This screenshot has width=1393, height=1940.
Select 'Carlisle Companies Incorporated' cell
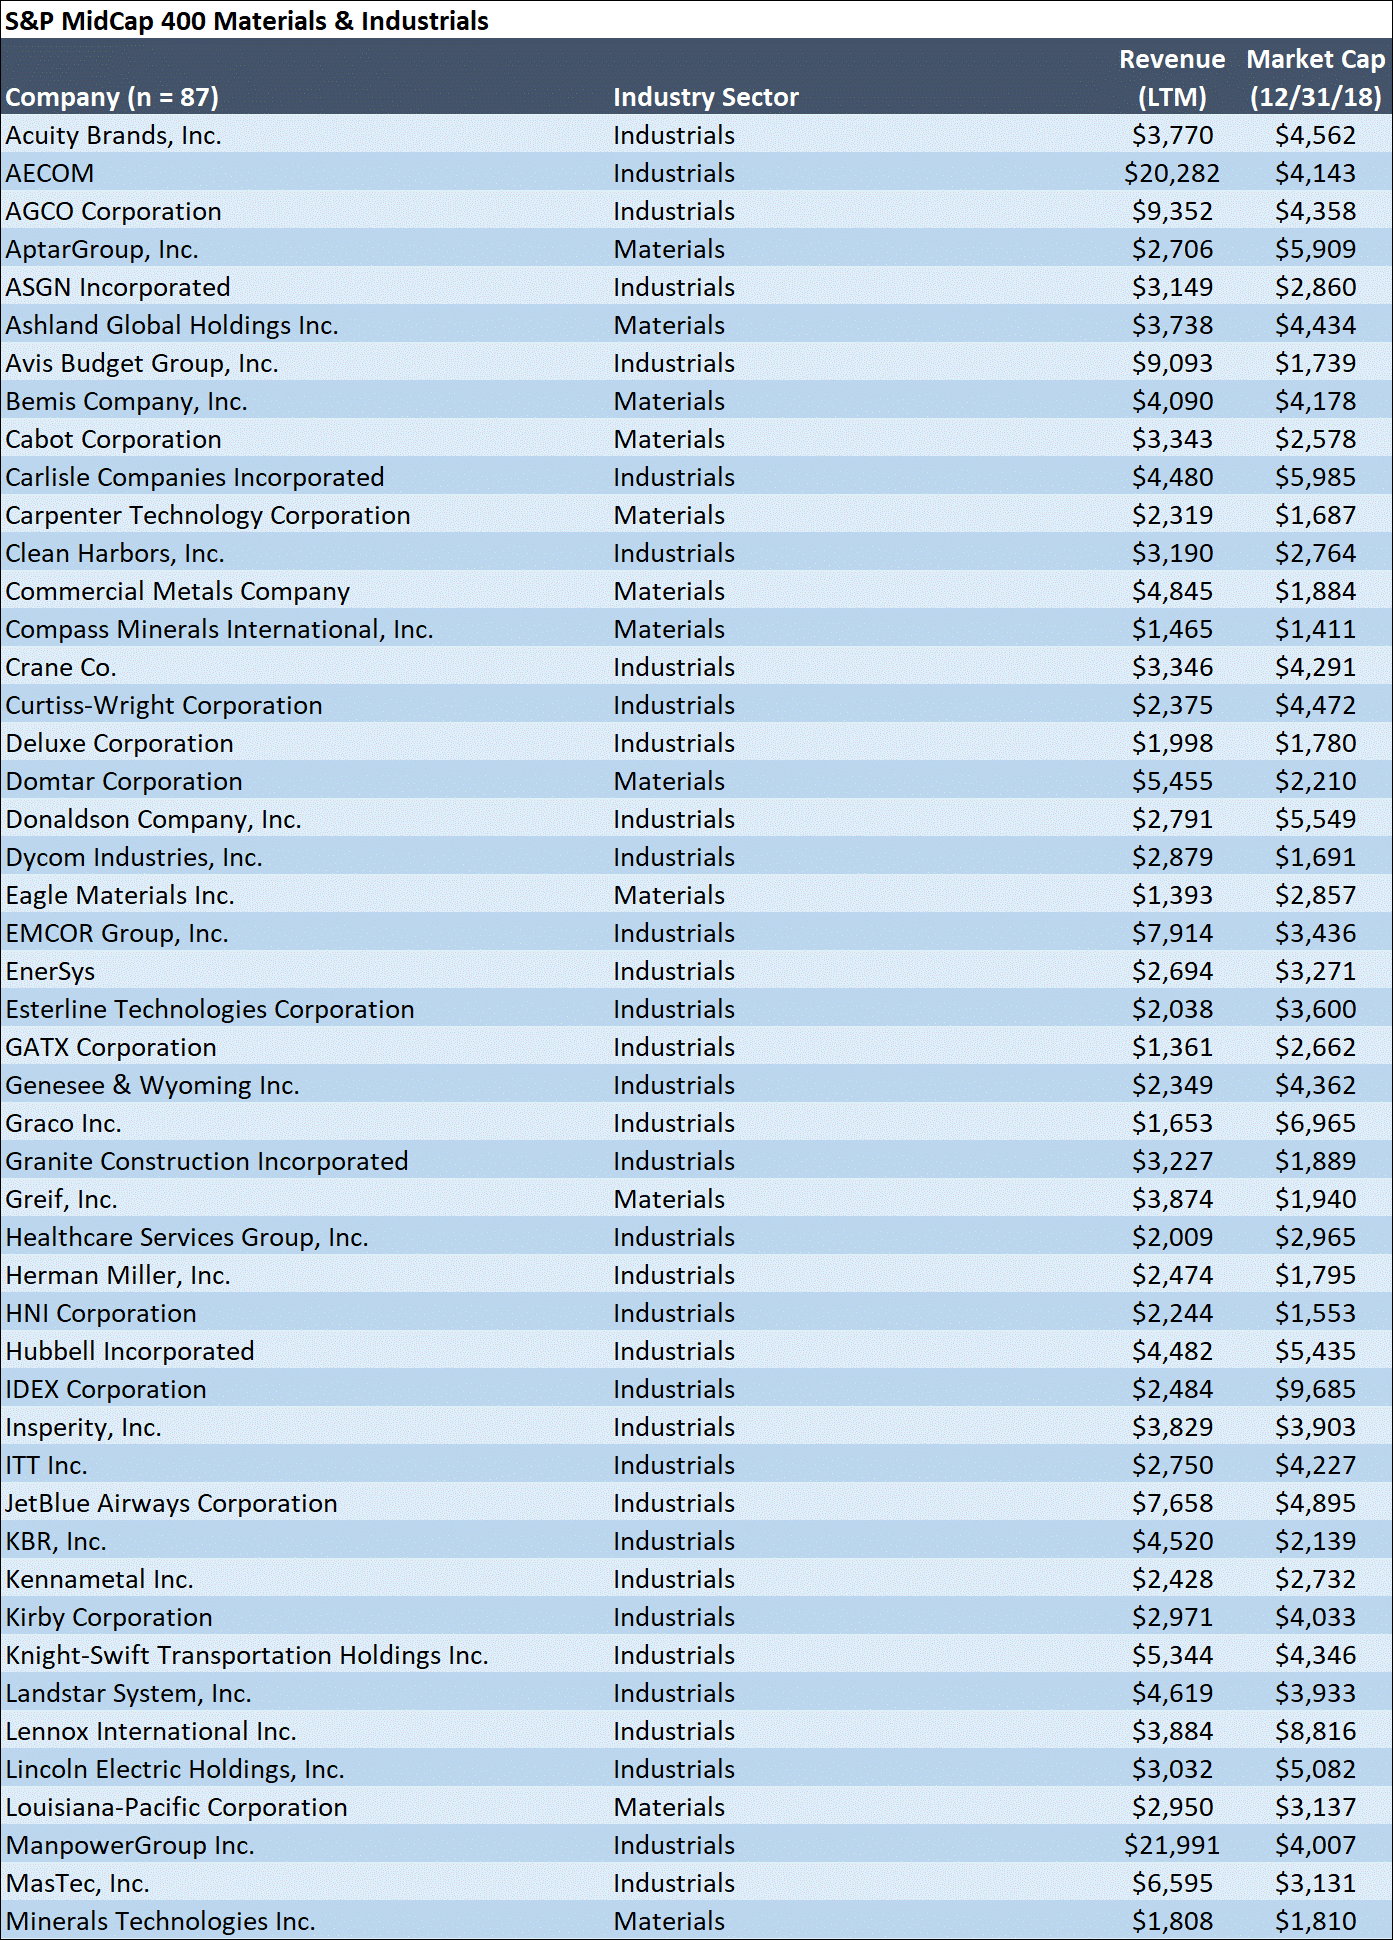click(195, 477)
